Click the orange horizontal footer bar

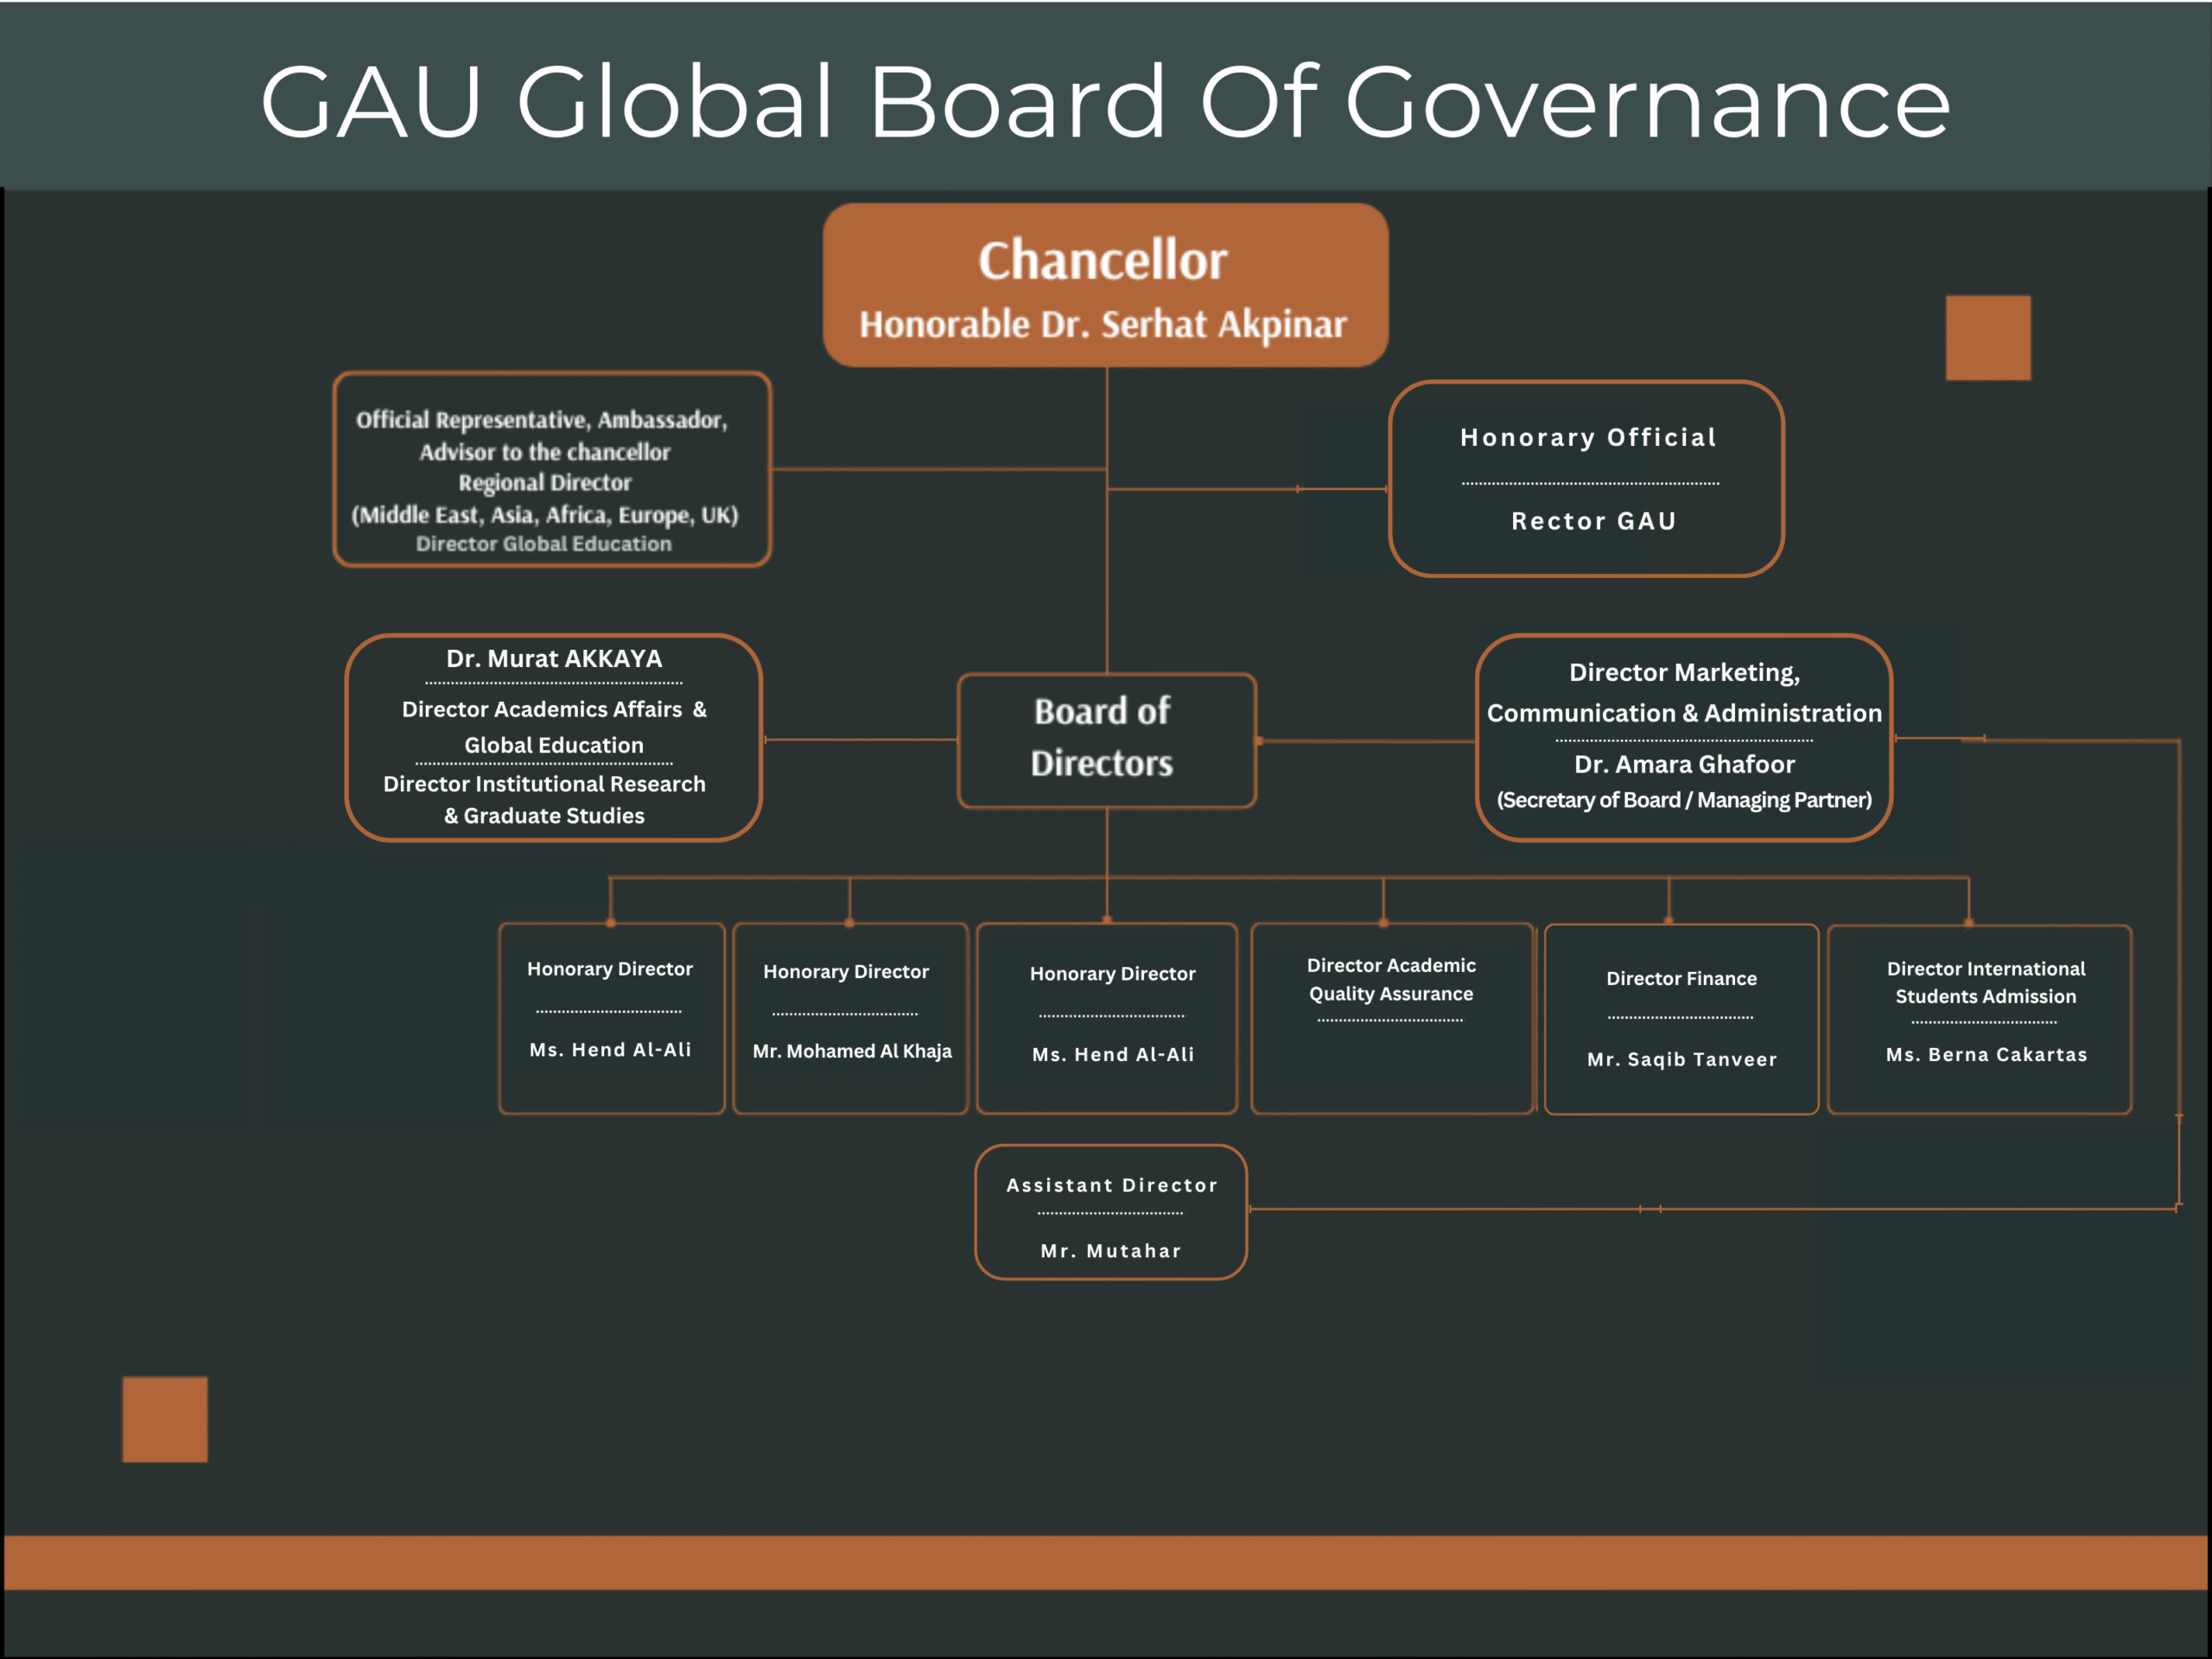tap(1105, 1562)
